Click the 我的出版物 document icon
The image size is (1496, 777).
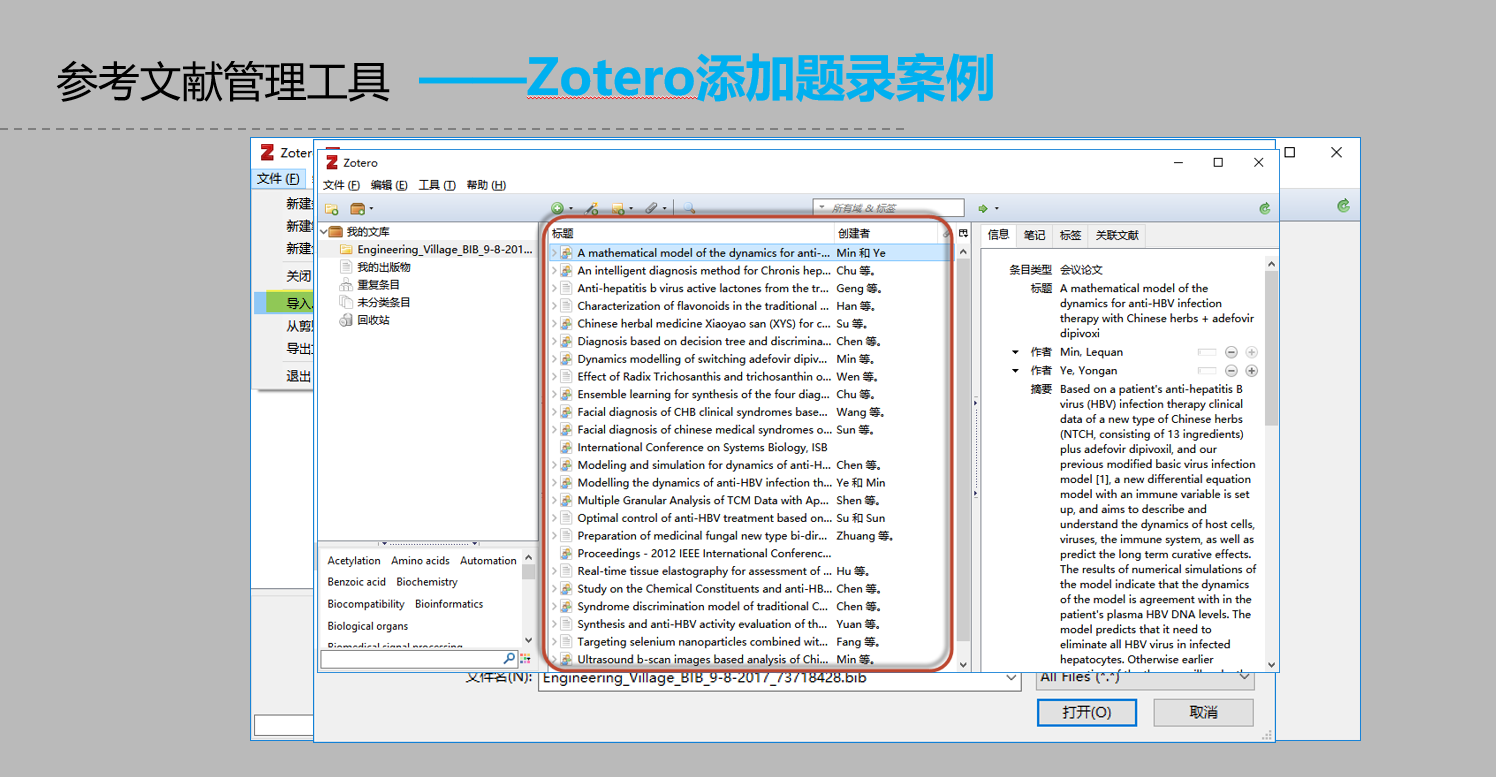click(x=346, y=267)
